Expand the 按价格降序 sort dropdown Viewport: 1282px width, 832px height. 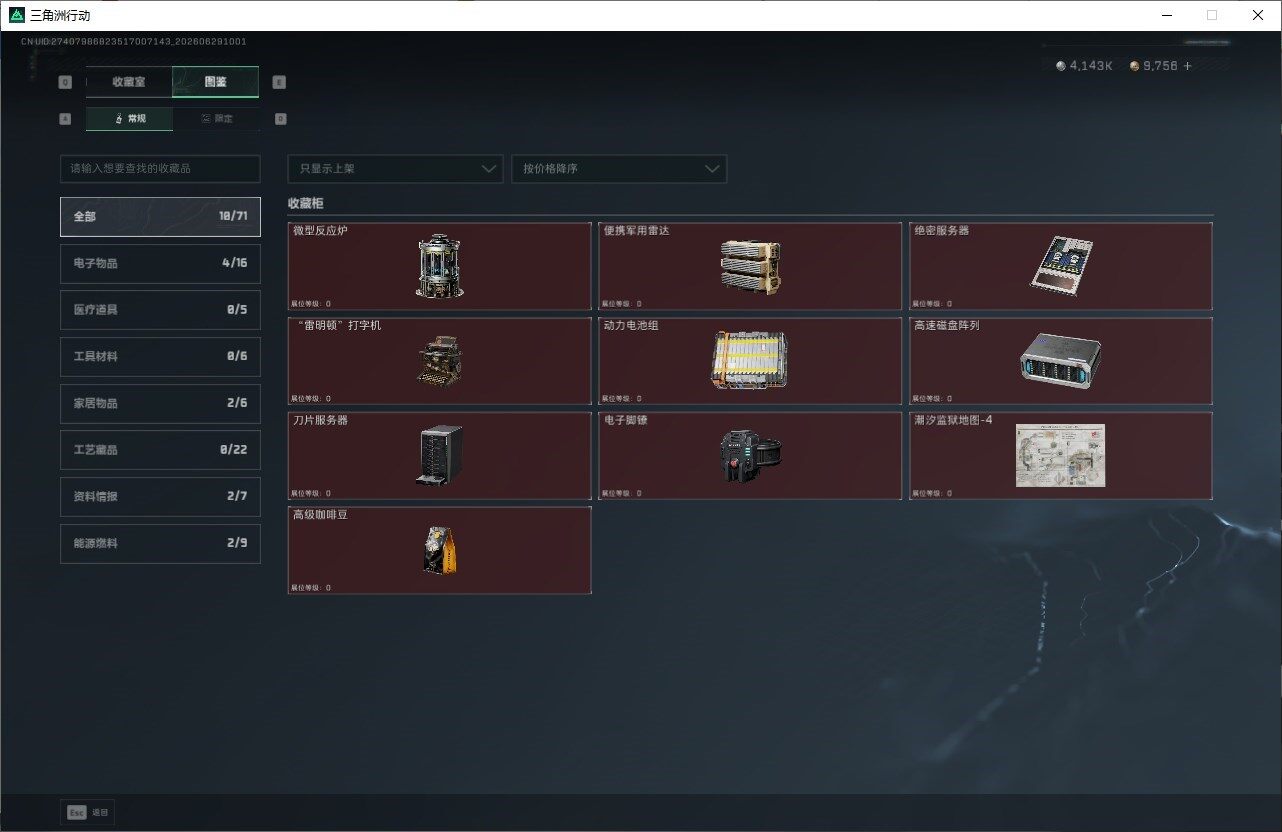[x=619, y=169]
